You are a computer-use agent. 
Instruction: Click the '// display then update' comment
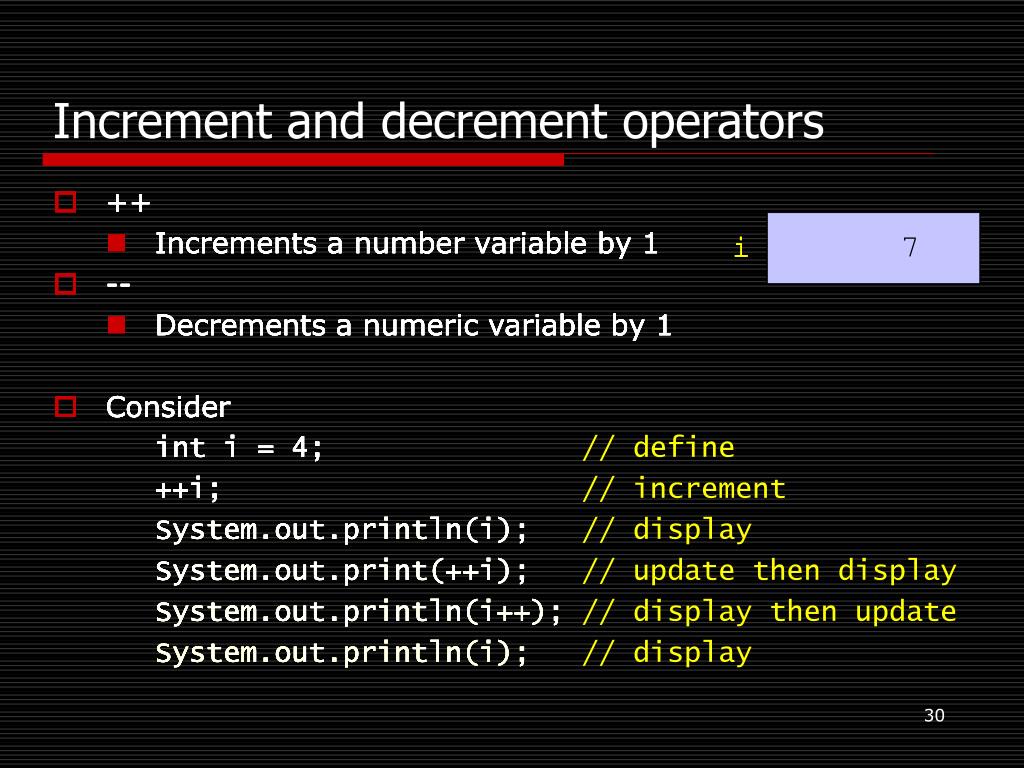point(769,612)
